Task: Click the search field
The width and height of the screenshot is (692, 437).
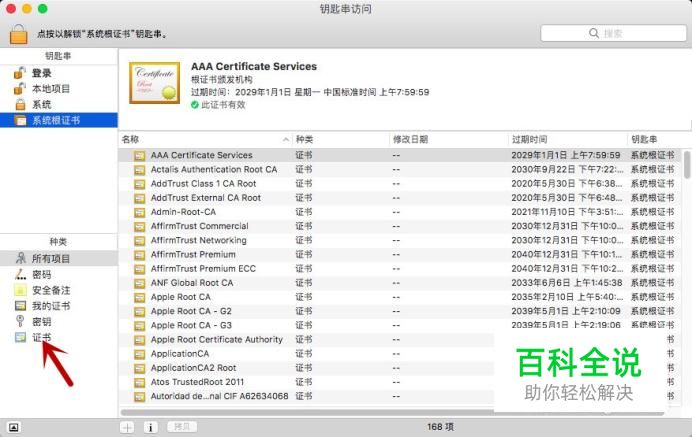Action: 613,33
